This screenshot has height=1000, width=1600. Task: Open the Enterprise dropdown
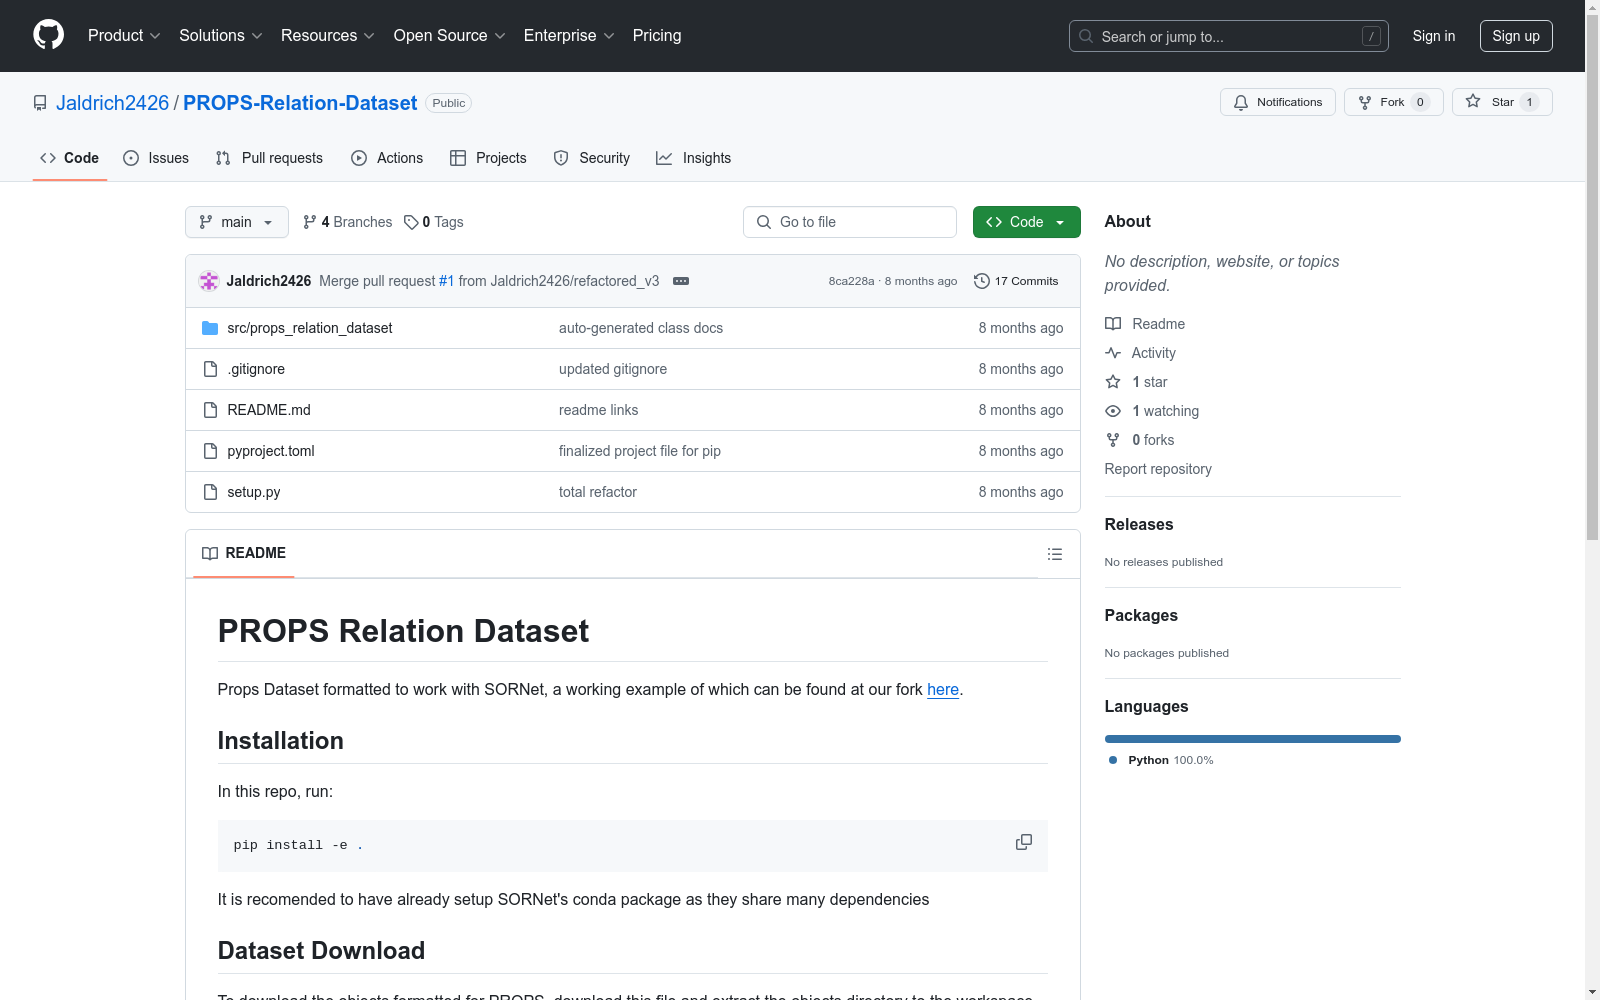tap(569, 36)
